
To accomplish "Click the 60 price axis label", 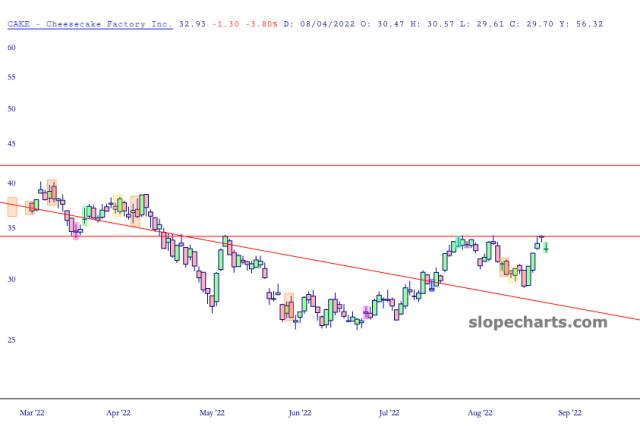I will coord(10,76).
